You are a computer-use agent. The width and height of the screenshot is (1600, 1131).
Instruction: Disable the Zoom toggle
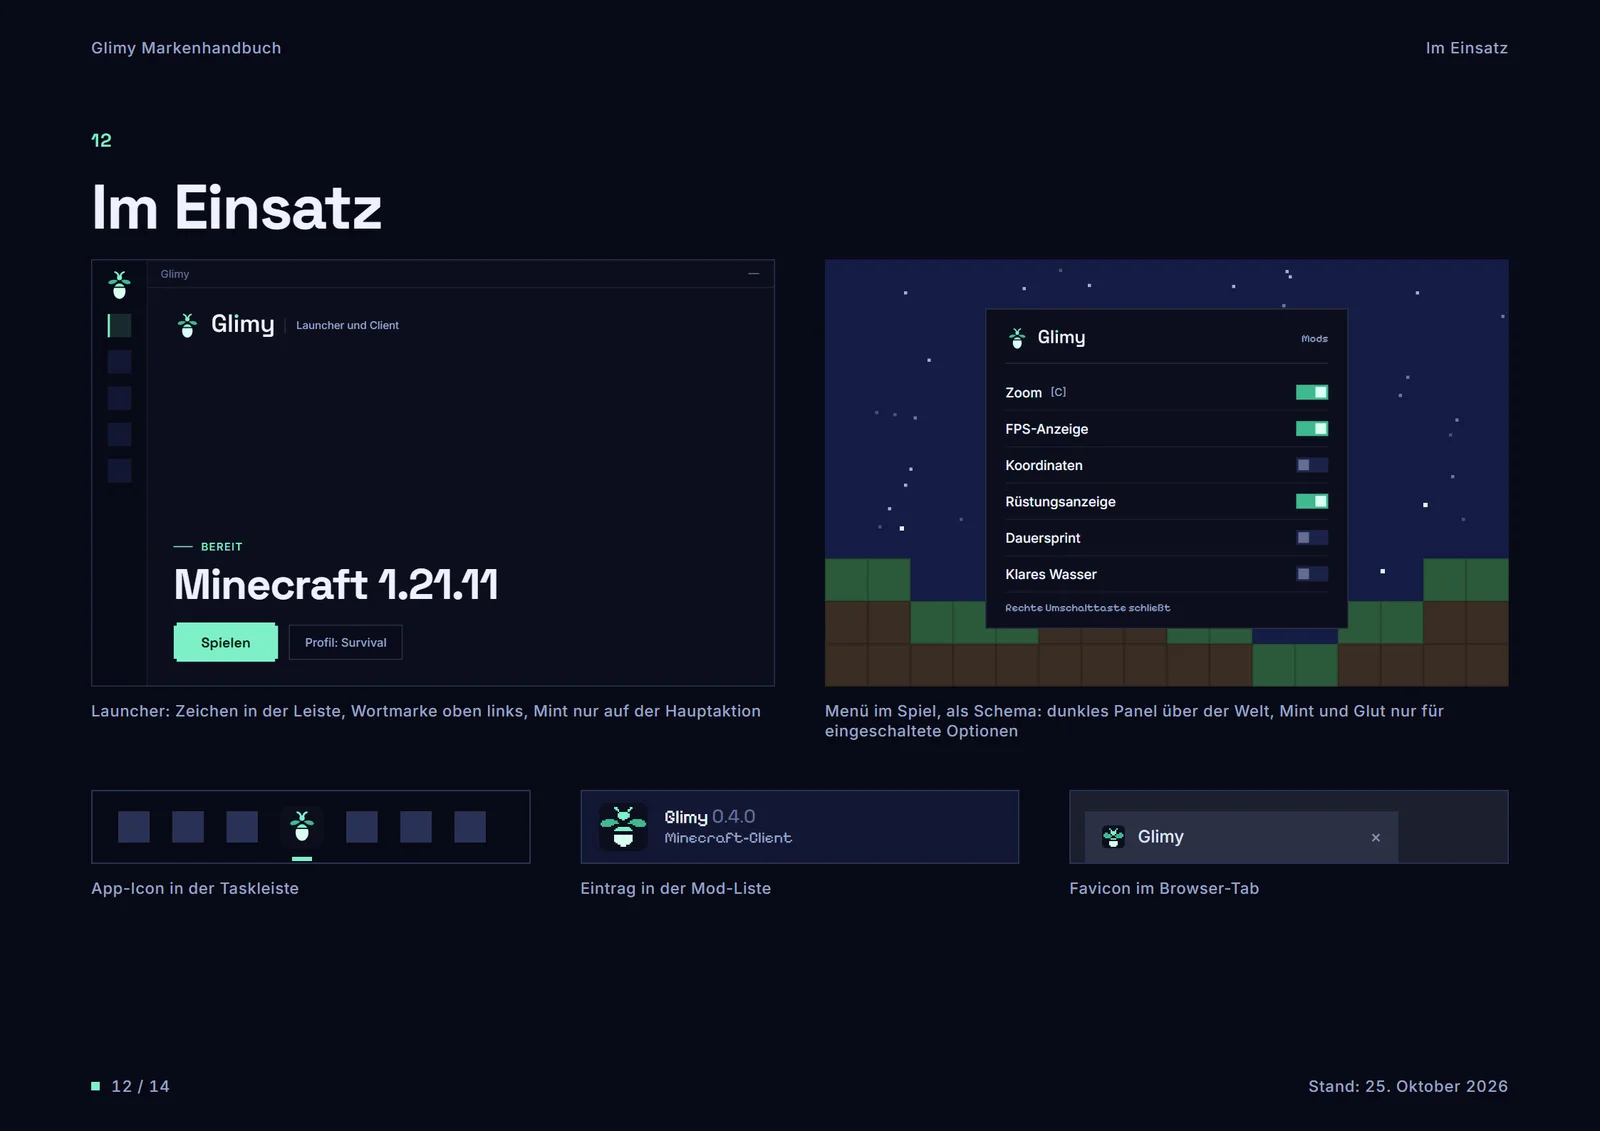coord(1312,392)
